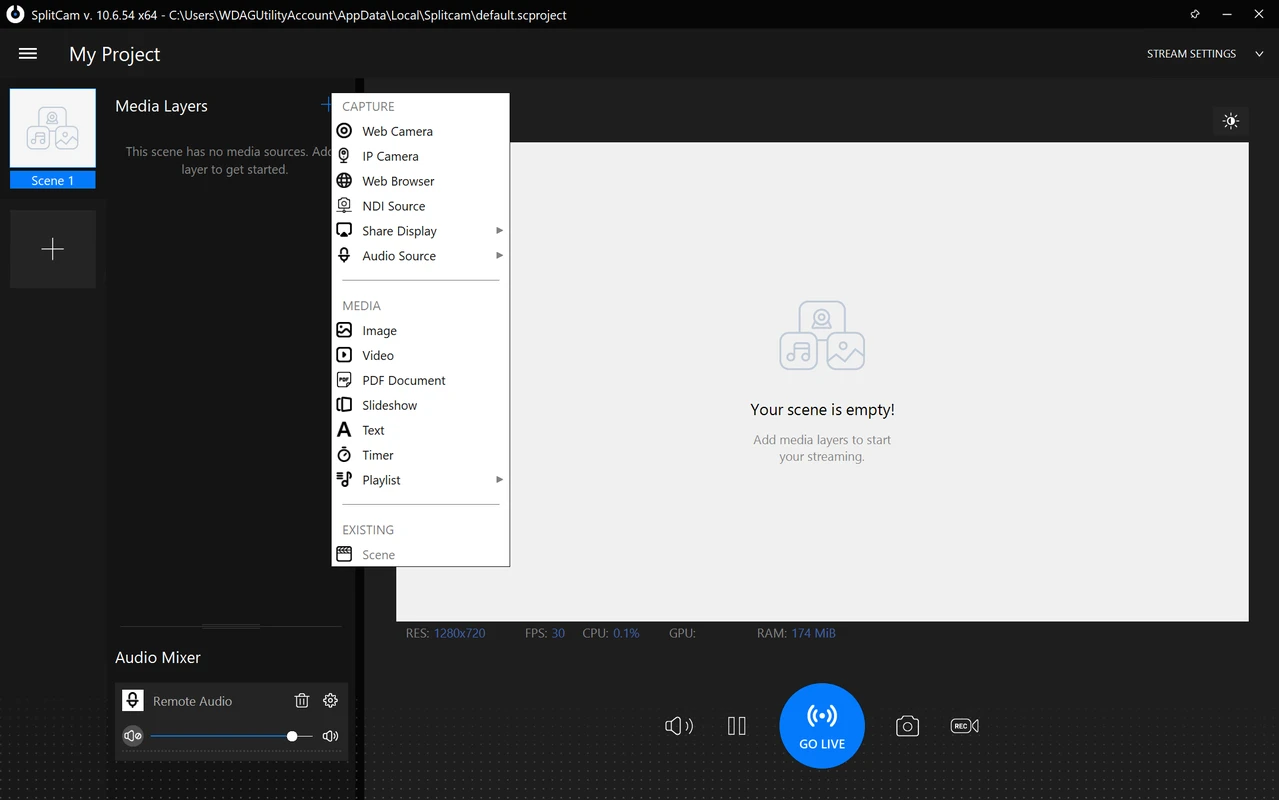The height and width of the screenshot is (800, 1279).
Task: Add a new scene with plus button
Action: (53, 249)
